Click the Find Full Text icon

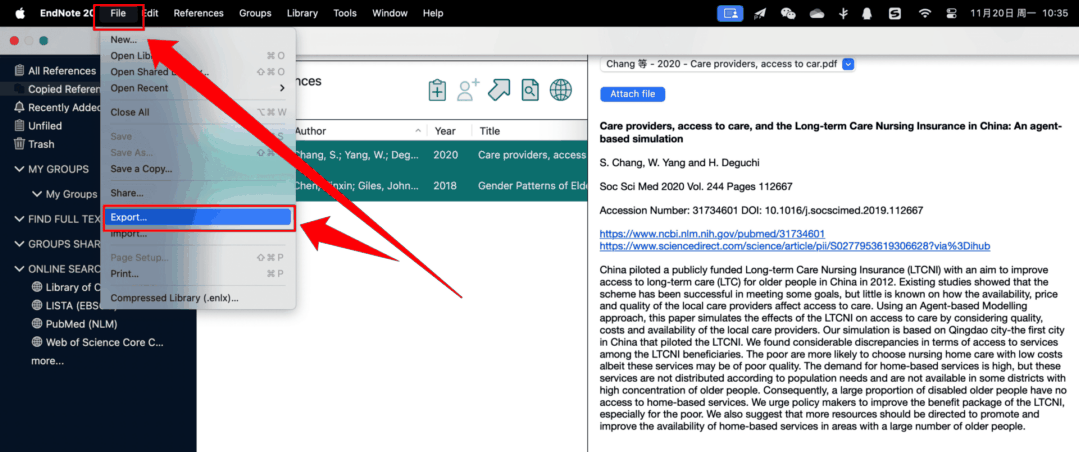(530, 90)
